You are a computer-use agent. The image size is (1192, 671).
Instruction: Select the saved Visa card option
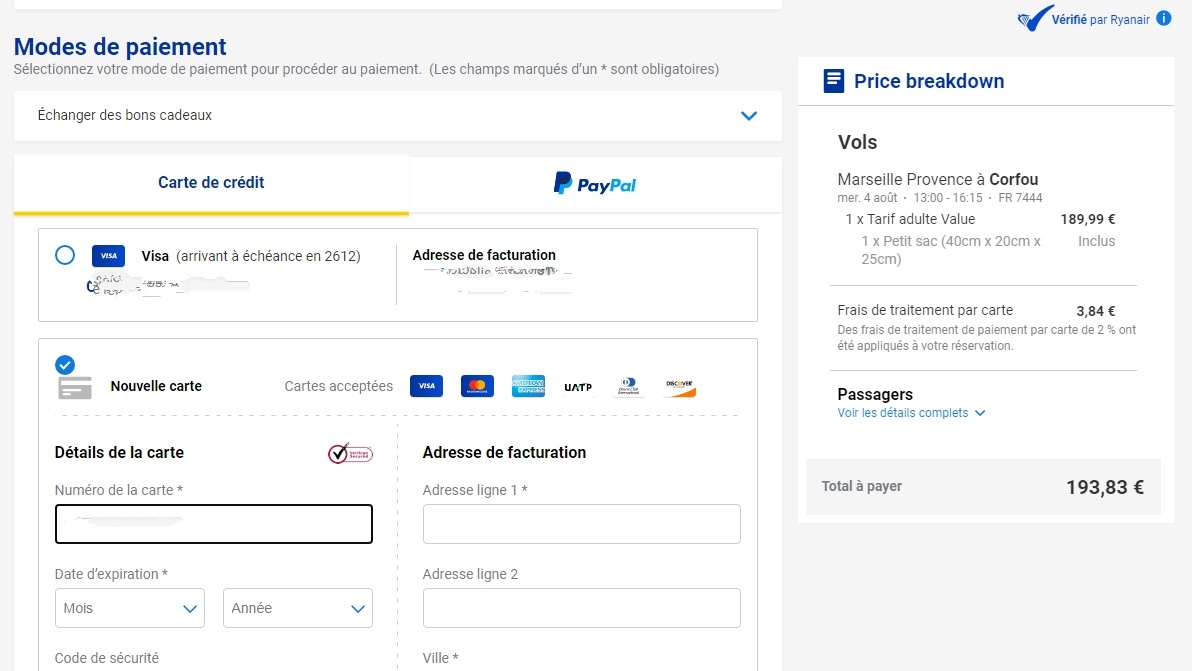click(x=65, y=255)
